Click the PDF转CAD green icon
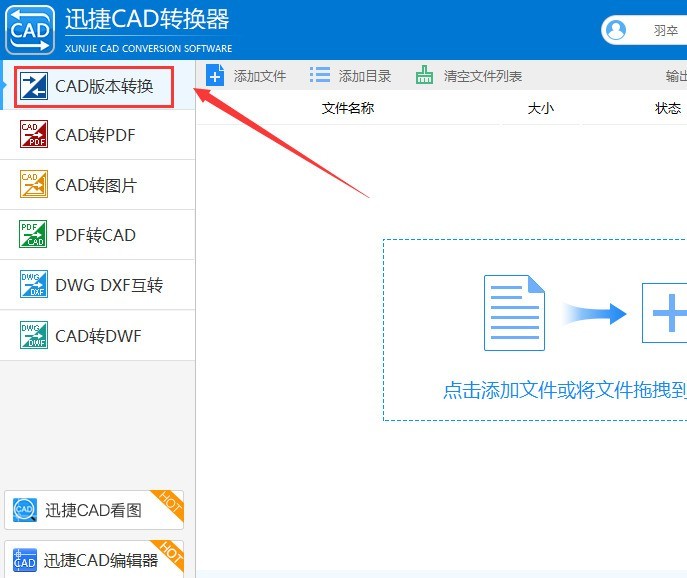Viewport: 687px width, 578px height. 34,235
